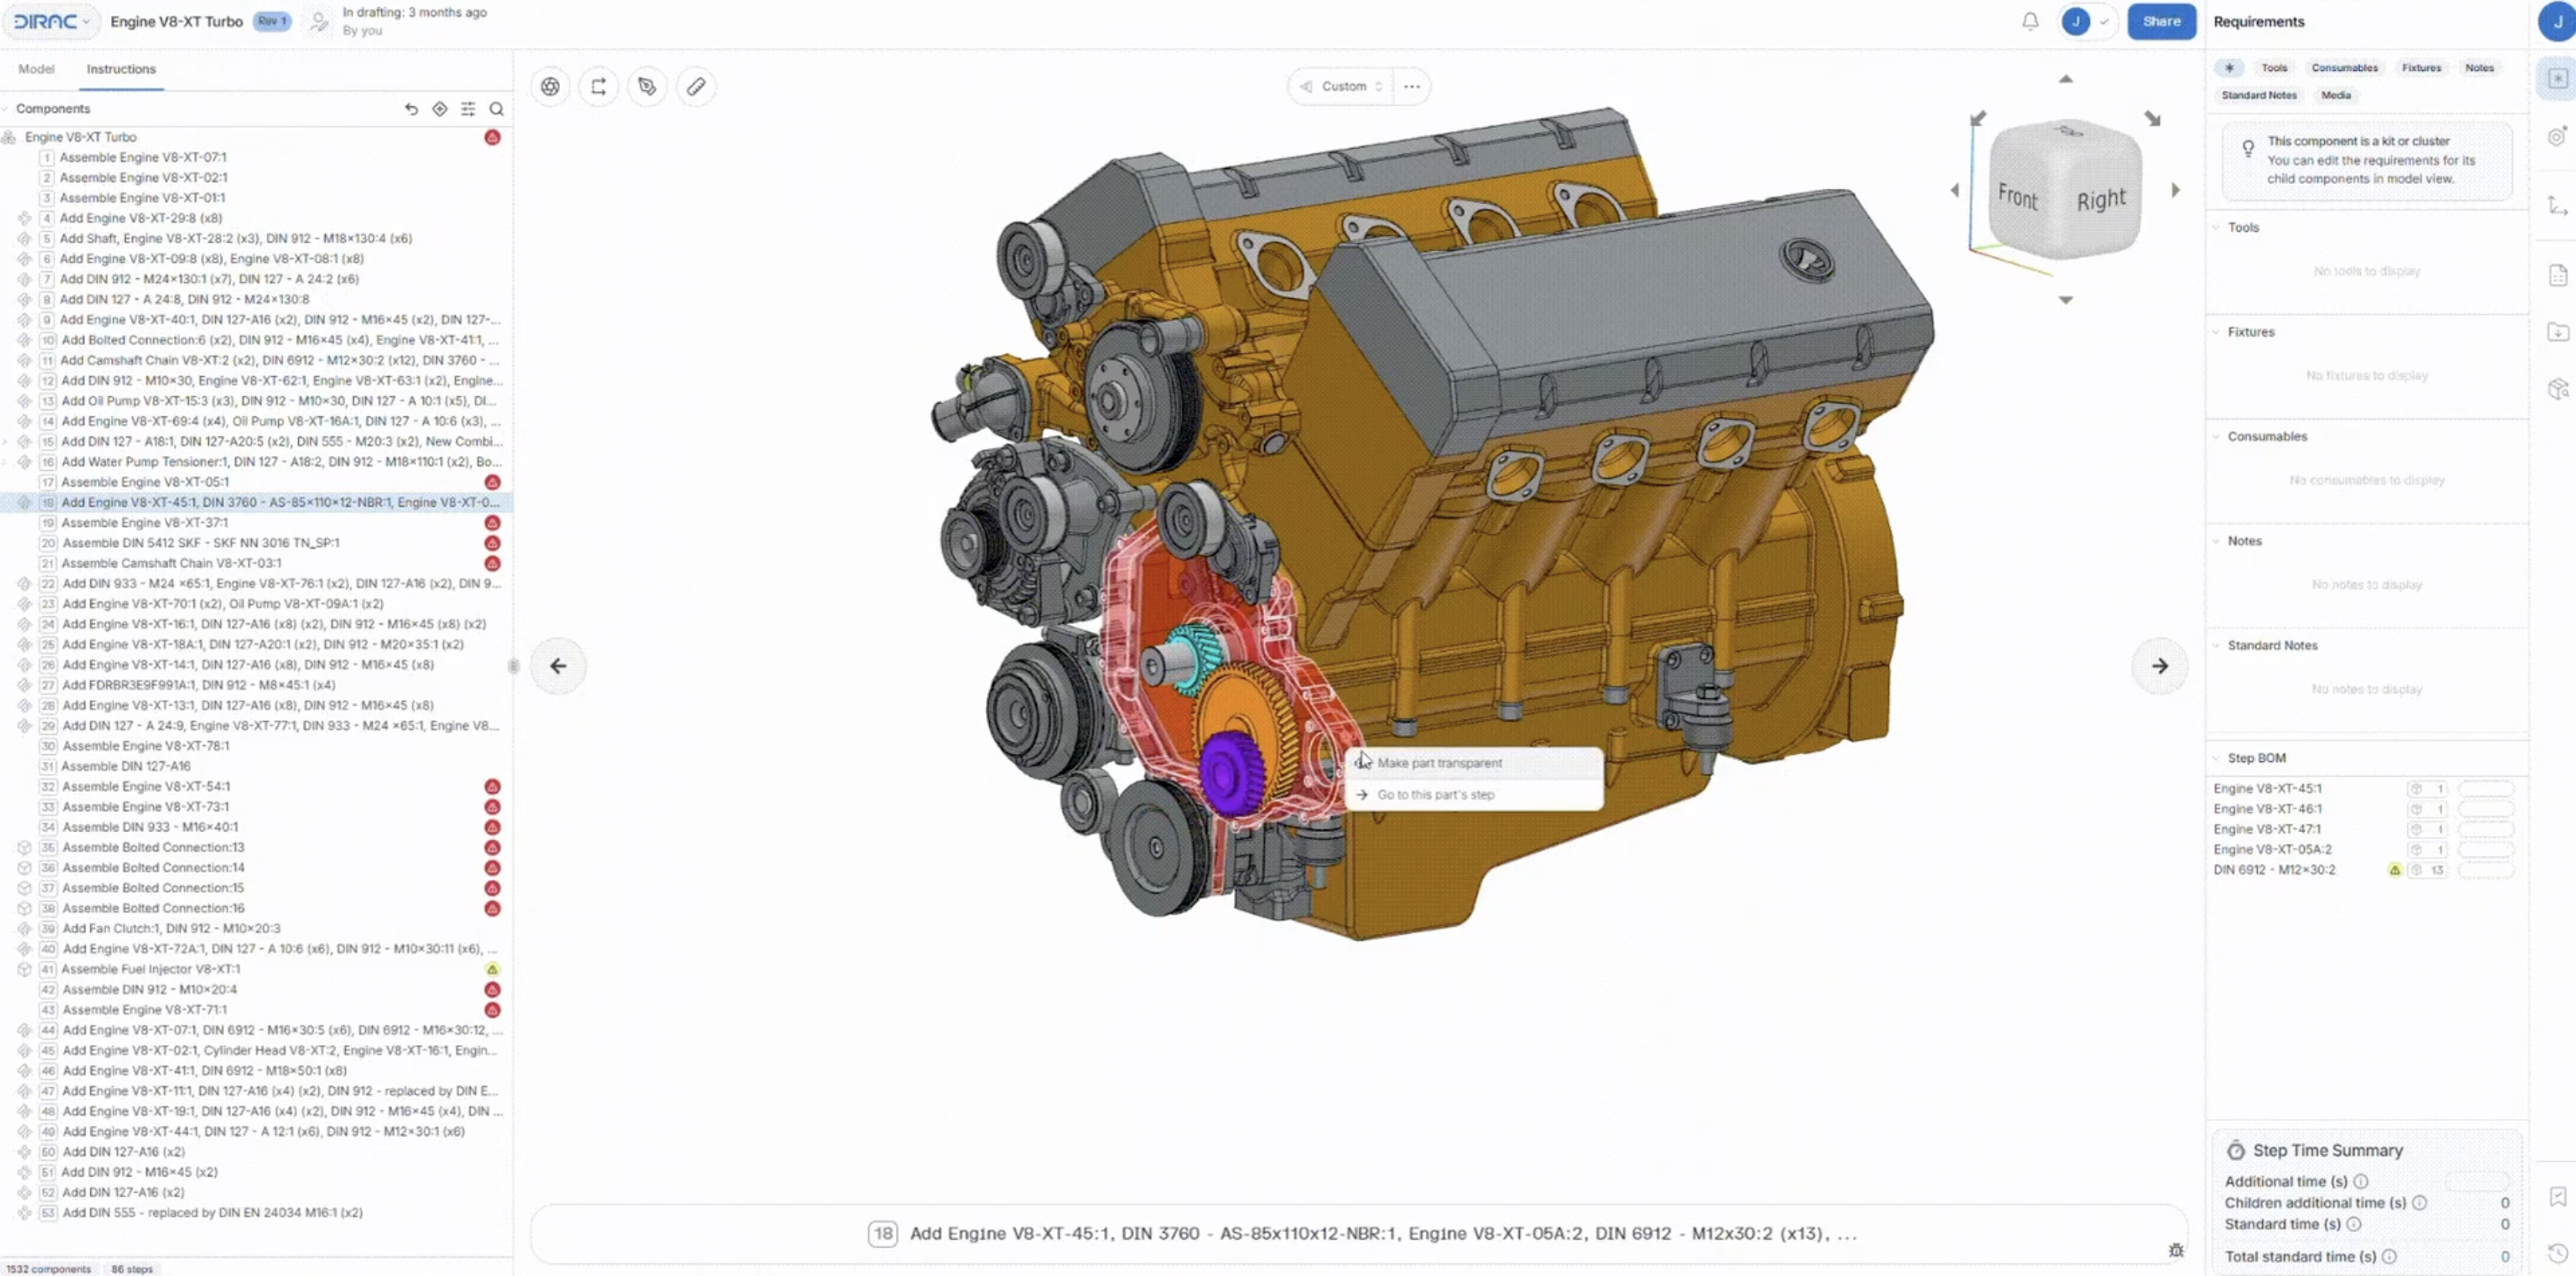Click the three-dots more options next to Custom

coord(1411,86)
